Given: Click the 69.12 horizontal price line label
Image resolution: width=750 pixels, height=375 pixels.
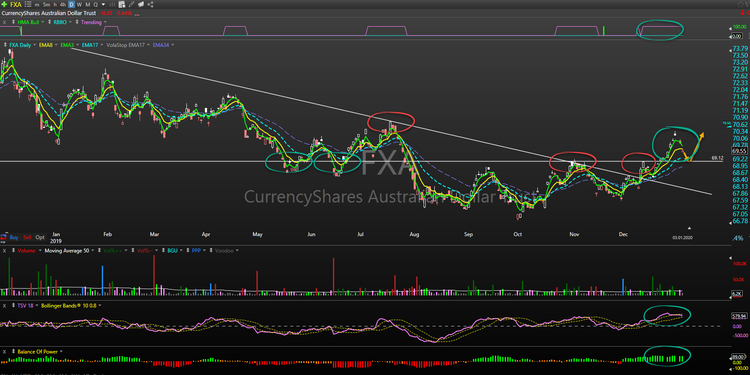Looking at the screenshot, I should pos(717,157).
